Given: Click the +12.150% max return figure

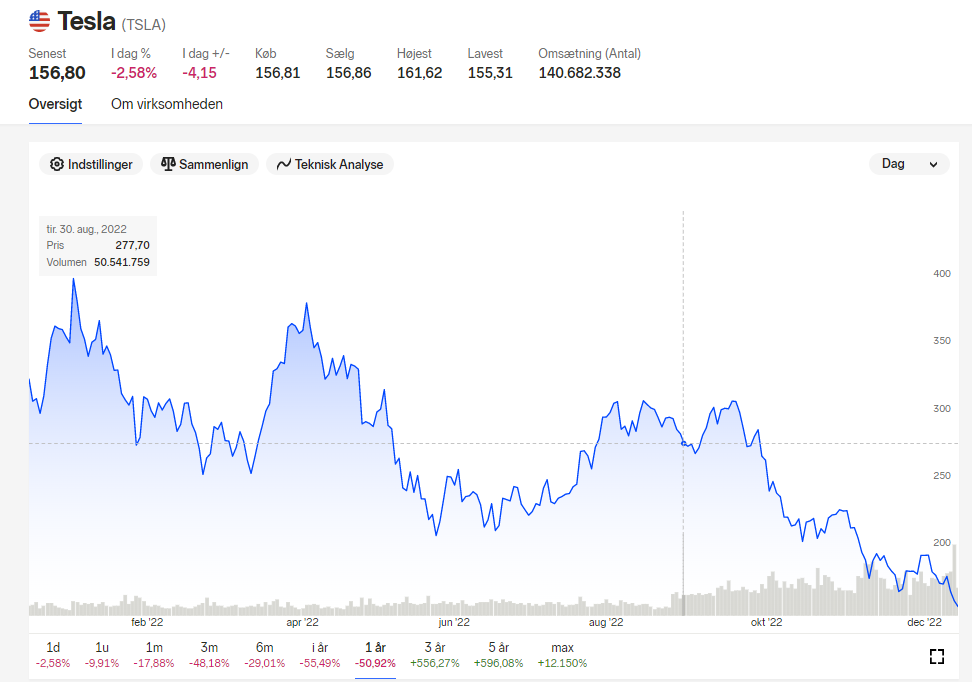Looking at the screenshot, I should point(562,663).
